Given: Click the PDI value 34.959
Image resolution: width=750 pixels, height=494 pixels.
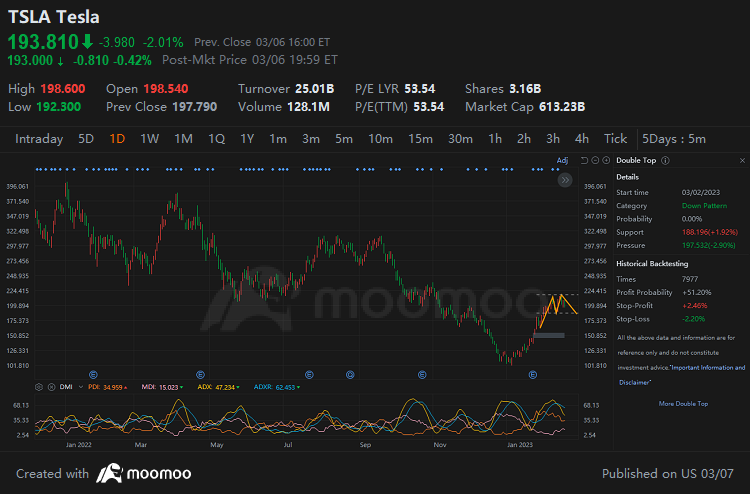Looking at the screenshot, I should click(x=113, y=387).
